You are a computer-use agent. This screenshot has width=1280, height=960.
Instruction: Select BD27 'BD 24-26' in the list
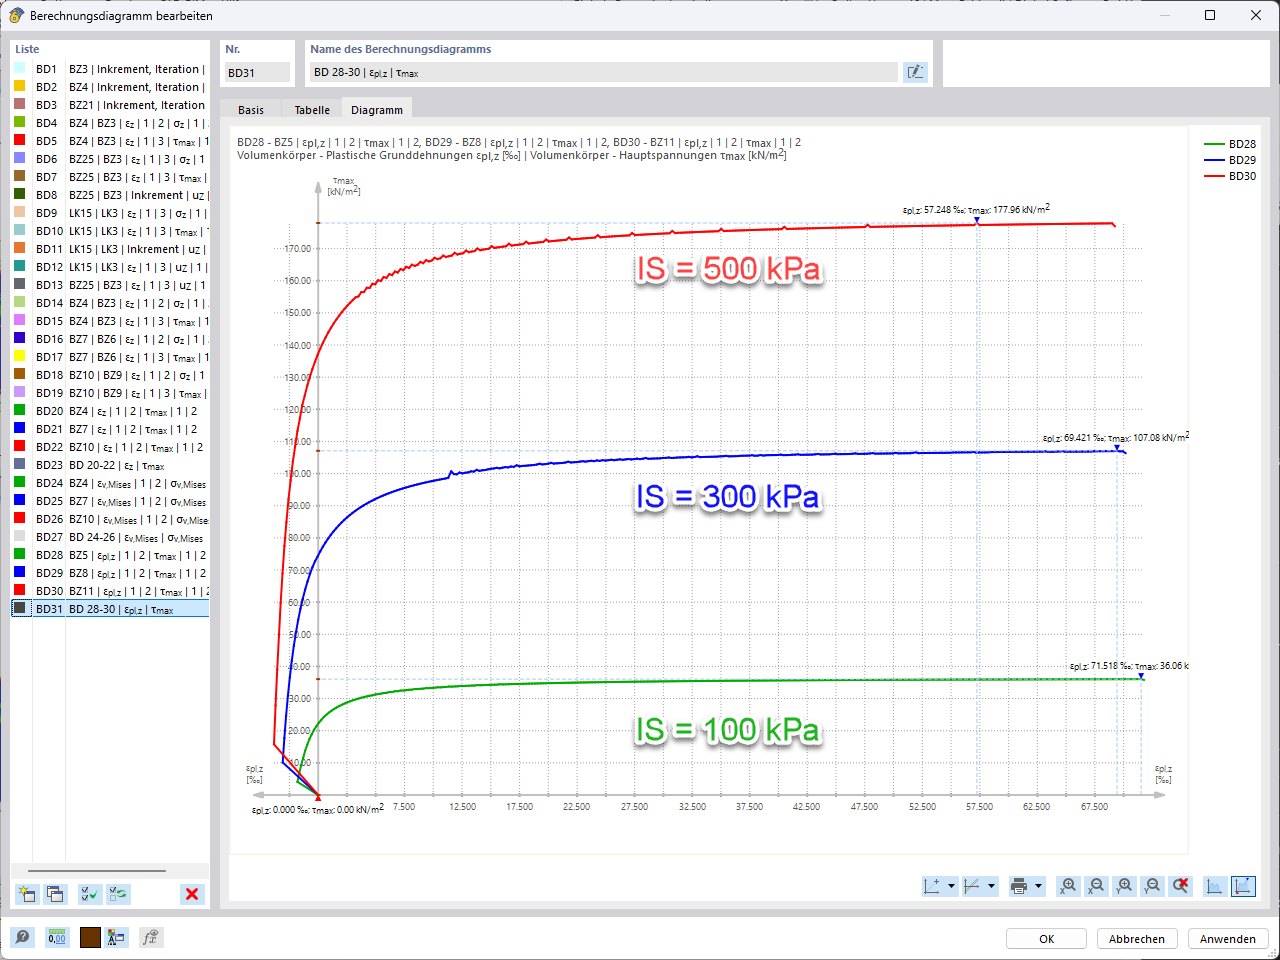(x=110, y=537)
